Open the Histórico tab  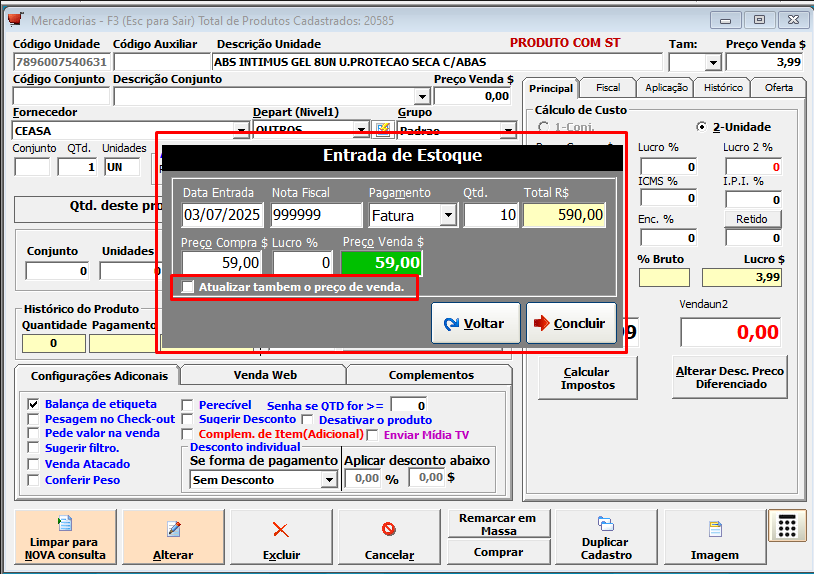[x=723, y=88]
